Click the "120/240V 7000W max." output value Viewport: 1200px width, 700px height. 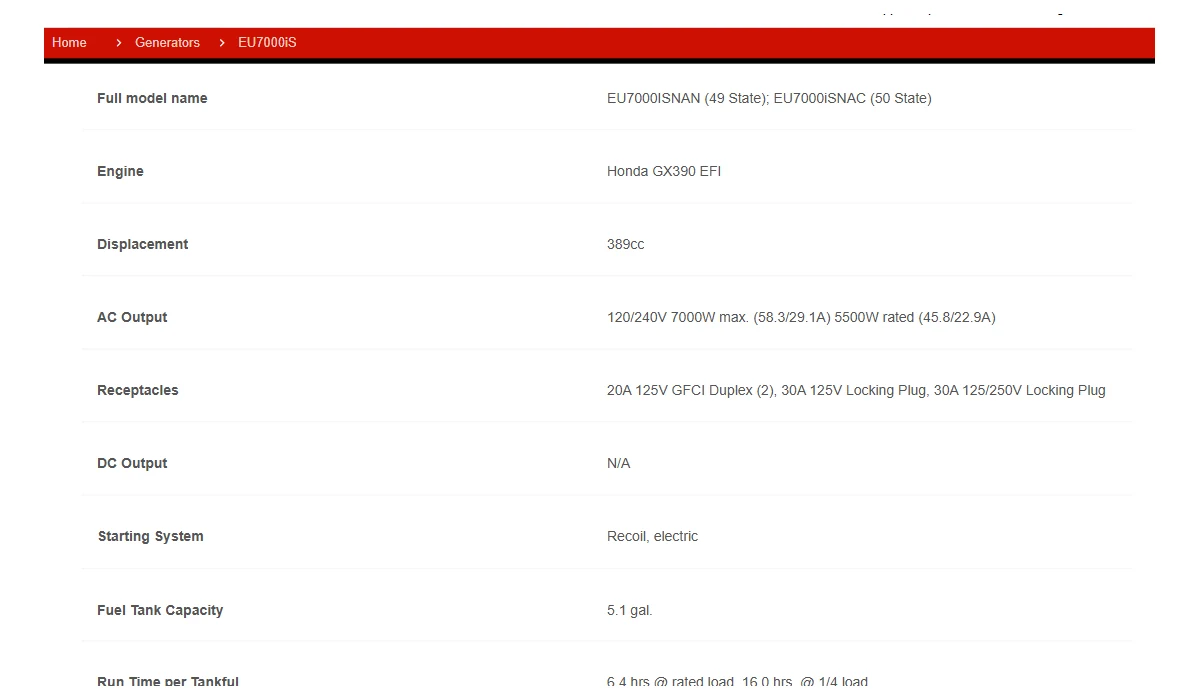677,317
